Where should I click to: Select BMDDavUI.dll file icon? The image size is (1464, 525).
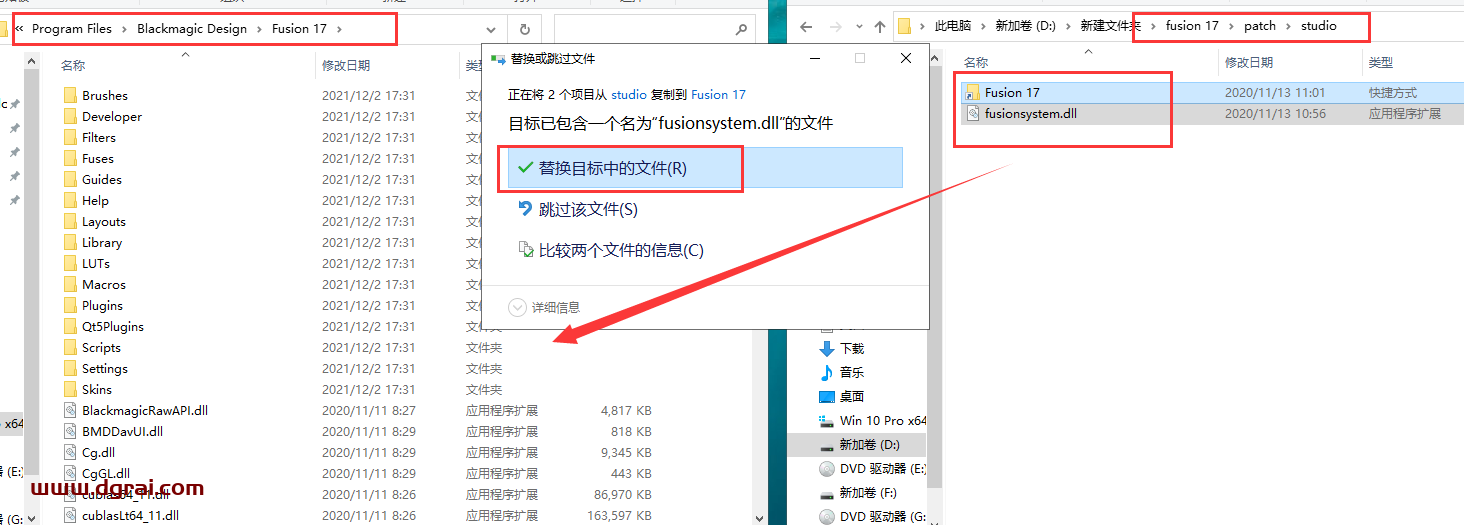[x=70, y=432]
